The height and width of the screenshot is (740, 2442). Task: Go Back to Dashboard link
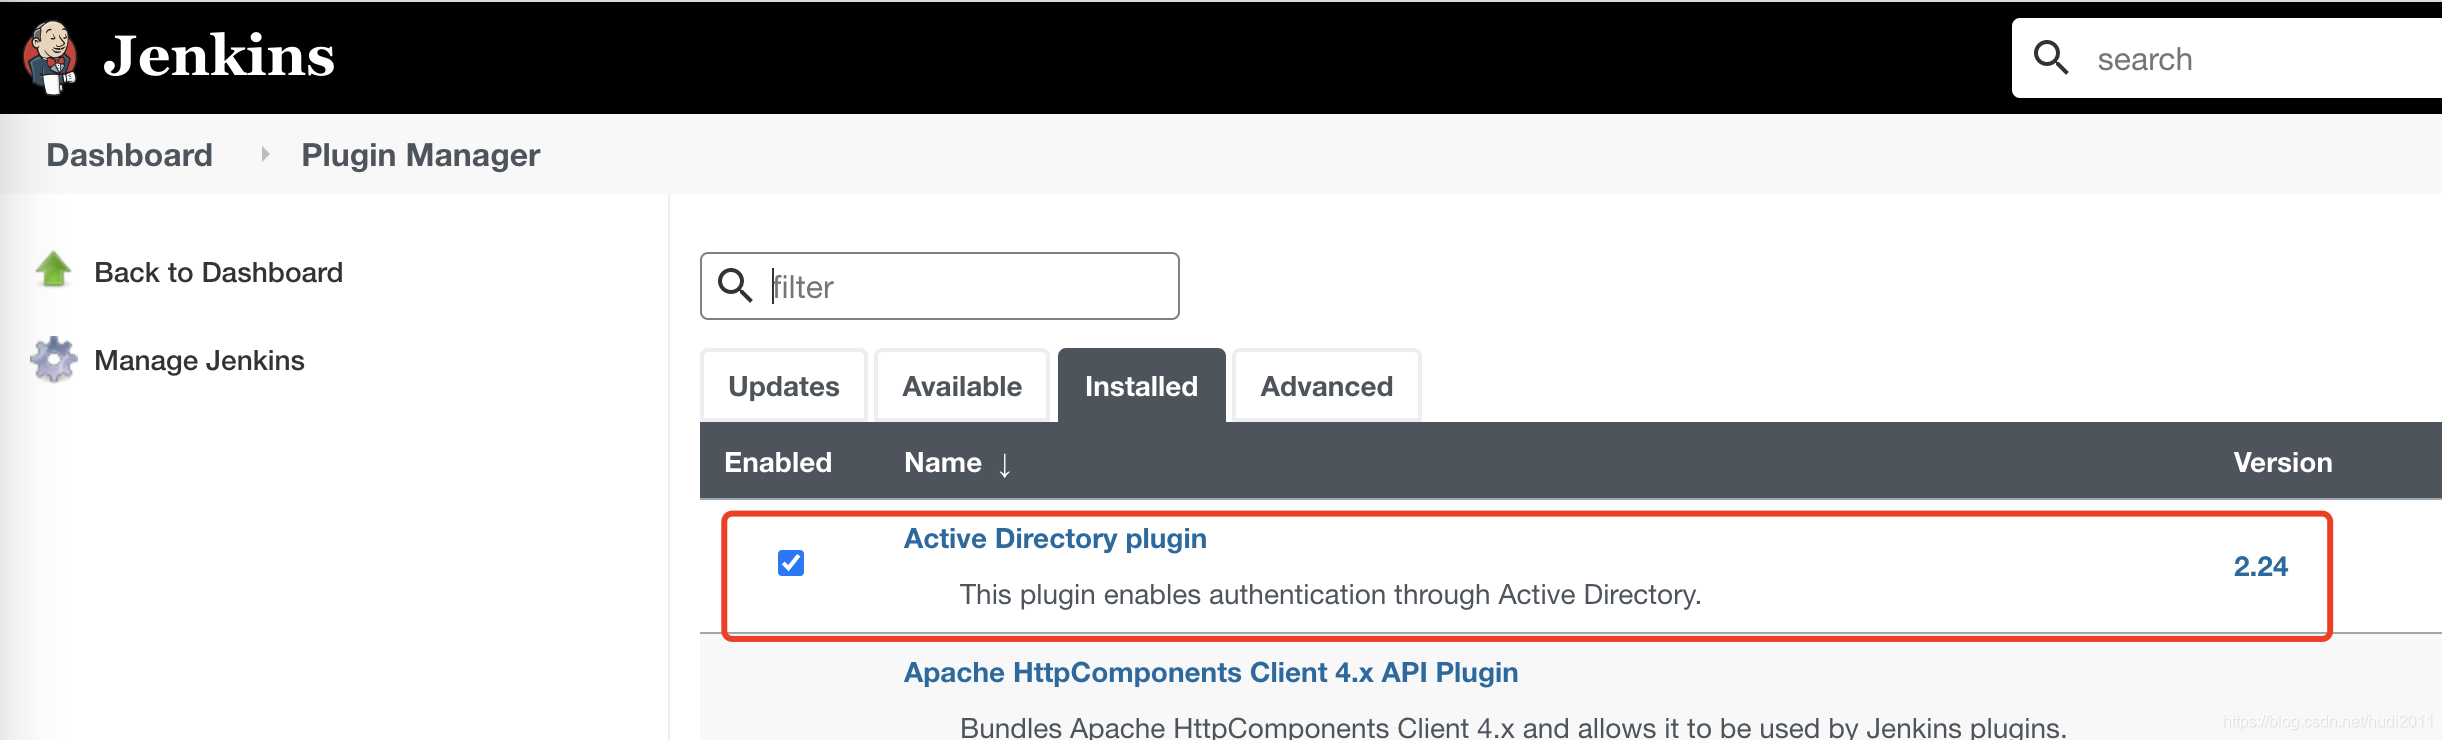pyautogui.click(x=218, y=272)
